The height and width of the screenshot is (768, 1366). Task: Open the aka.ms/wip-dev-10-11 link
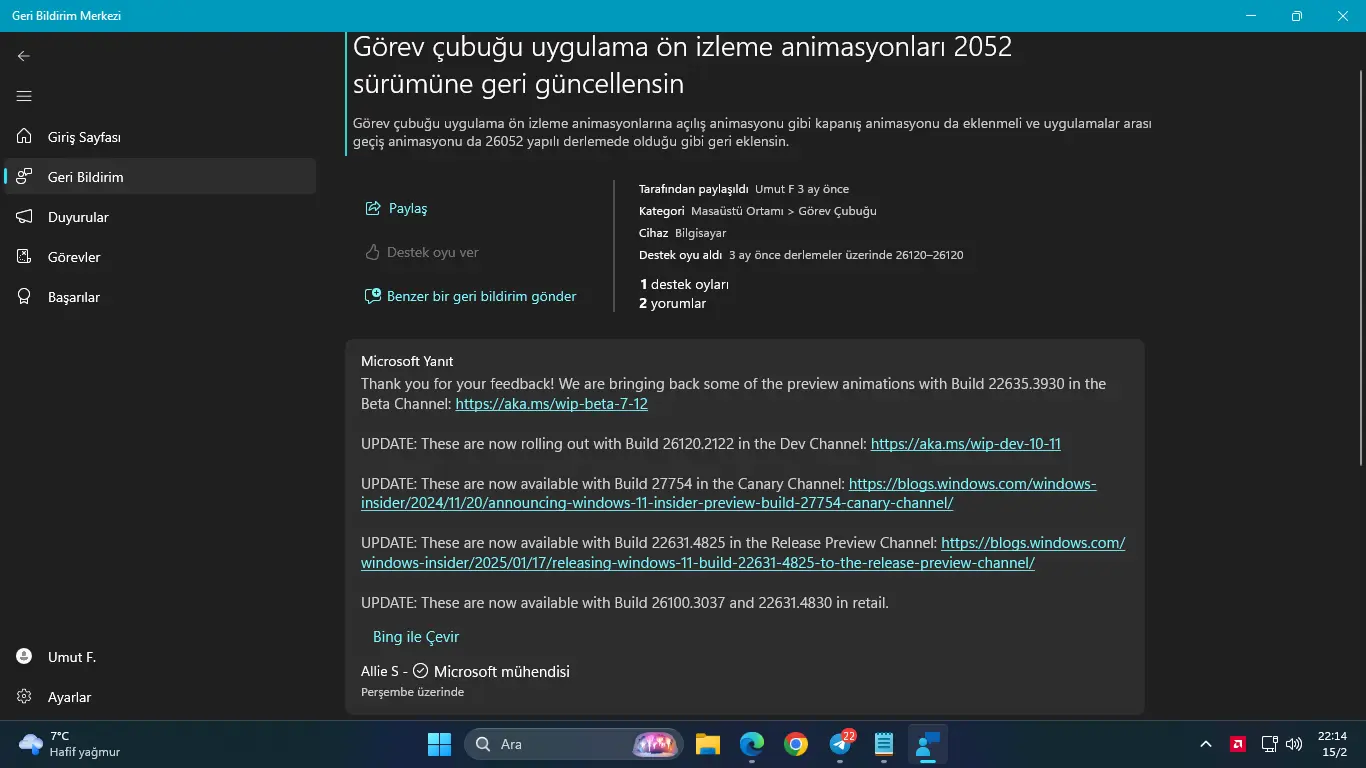point(966,444)
